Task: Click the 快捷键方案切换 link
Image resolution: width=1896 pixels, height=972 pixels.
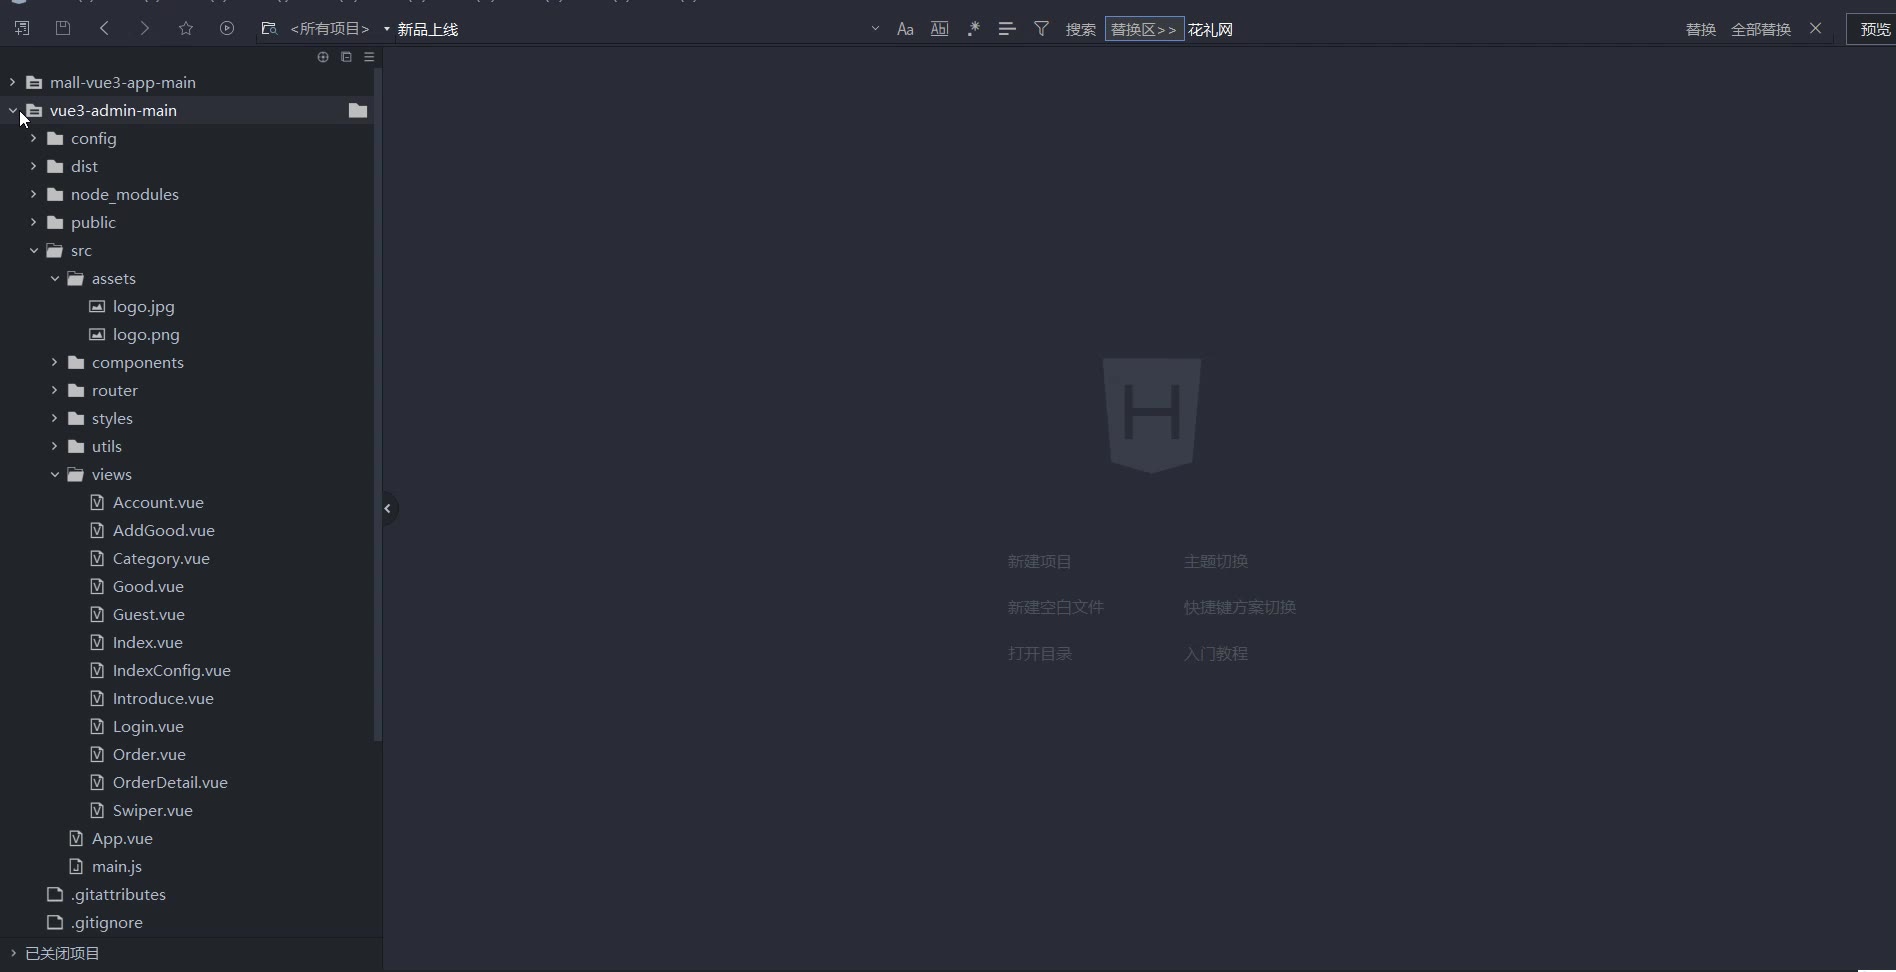Action: pos(1240,607)
